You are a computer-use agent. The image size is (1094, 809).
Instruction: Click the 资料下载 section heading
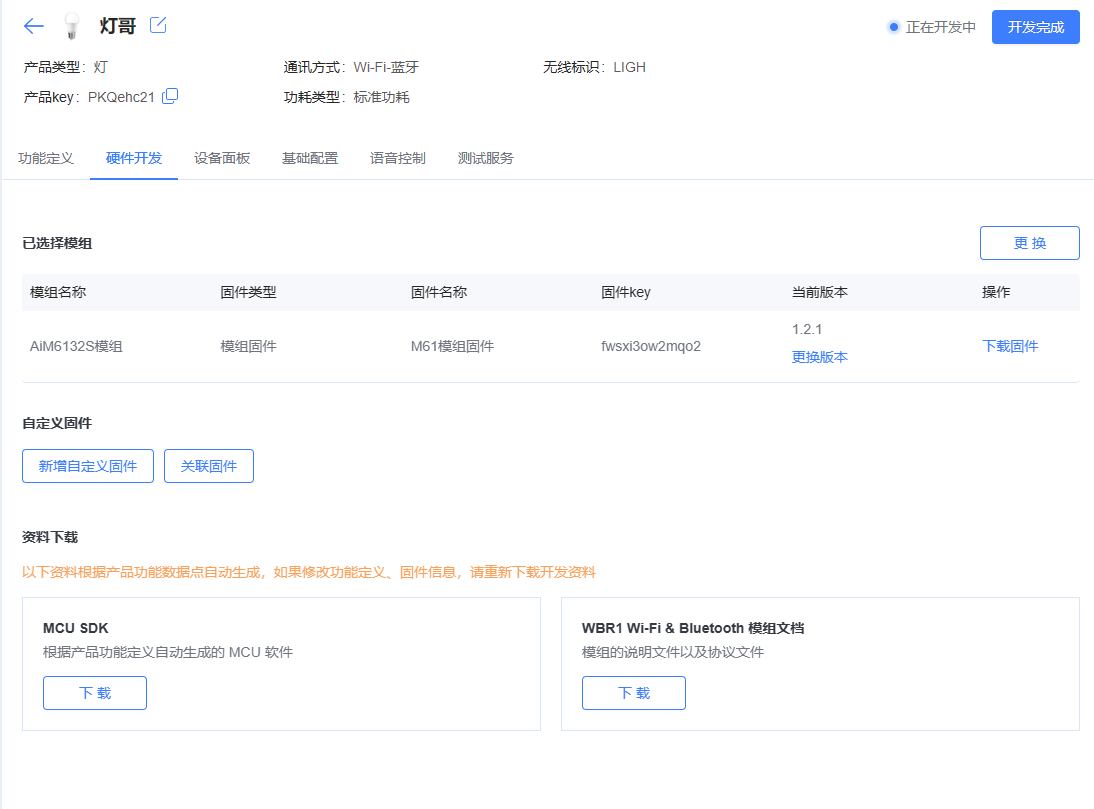[x=50, y=537]
